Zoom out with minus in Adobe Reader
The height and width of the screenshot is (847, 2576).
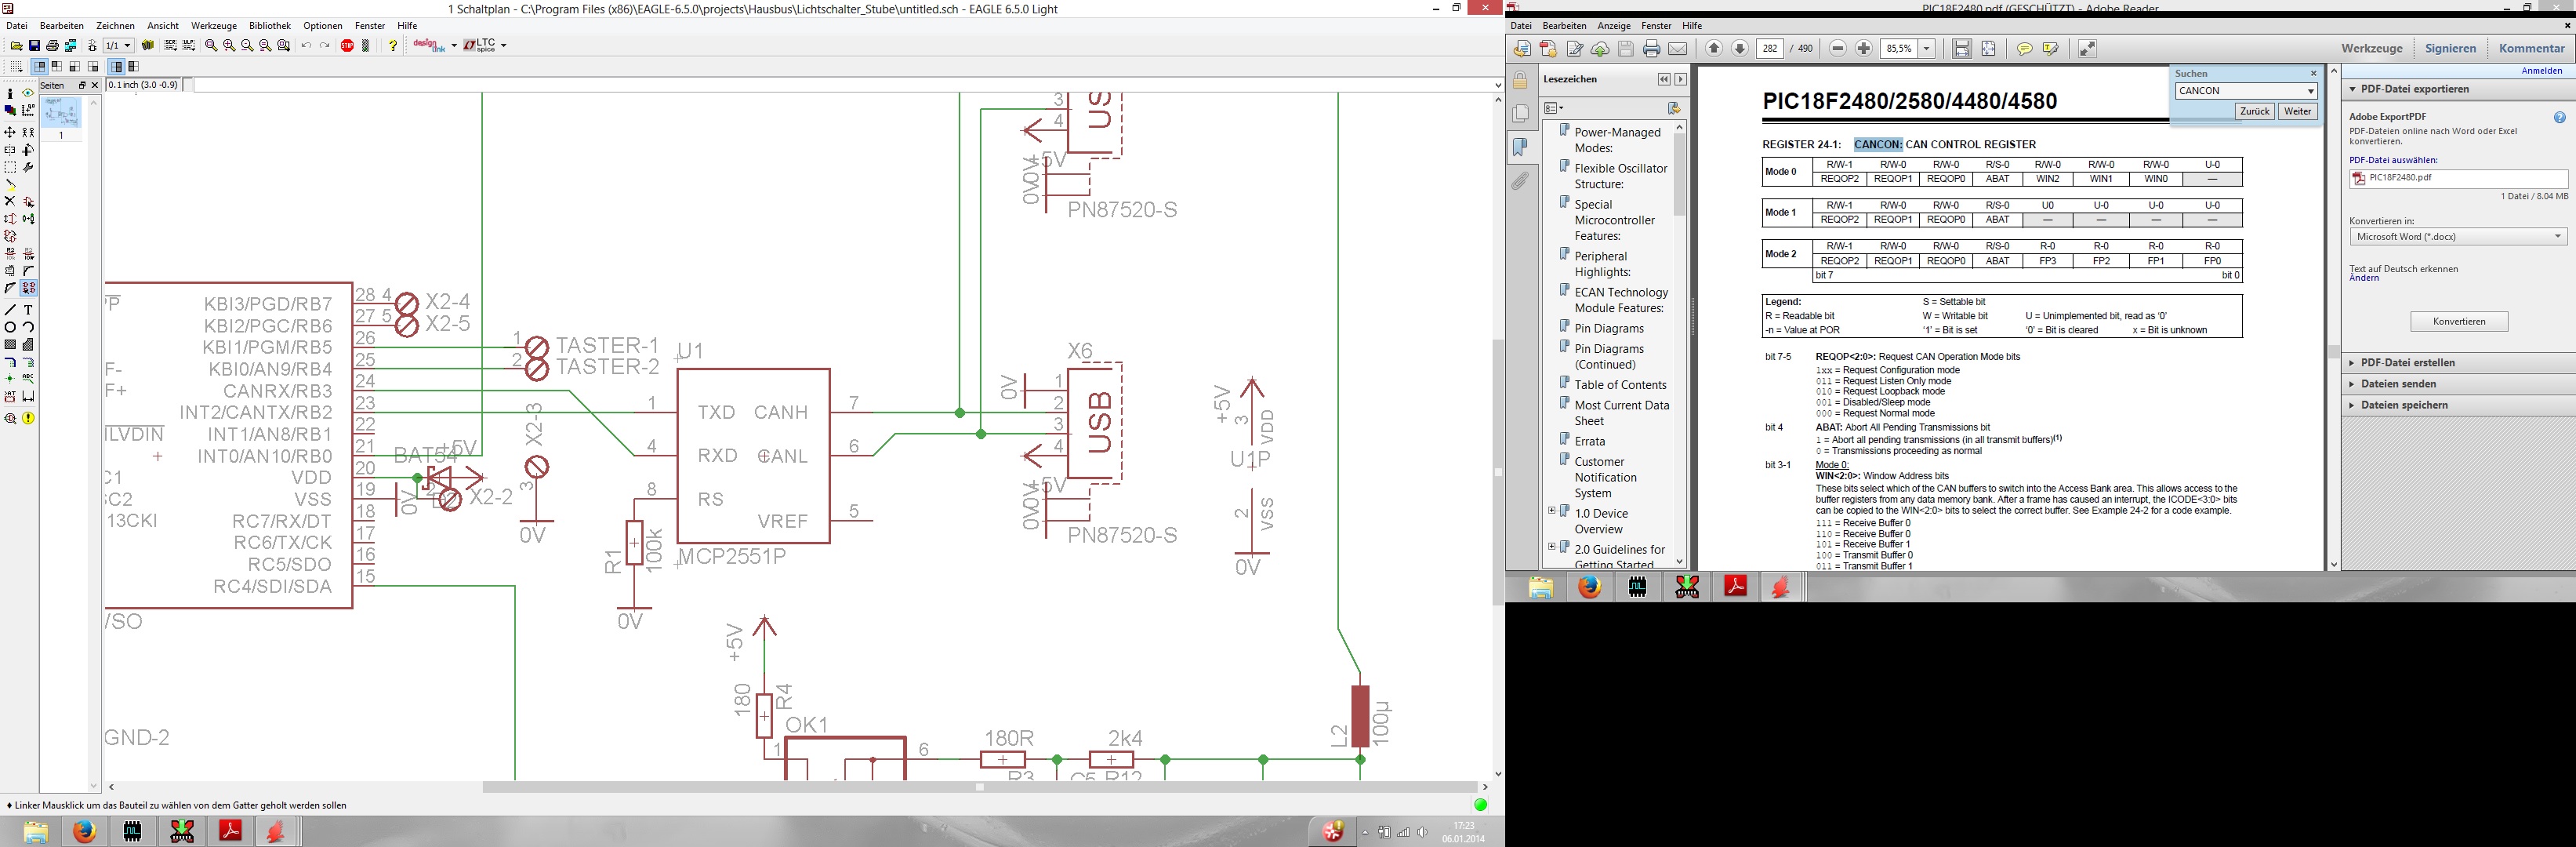pos(1838,48)
